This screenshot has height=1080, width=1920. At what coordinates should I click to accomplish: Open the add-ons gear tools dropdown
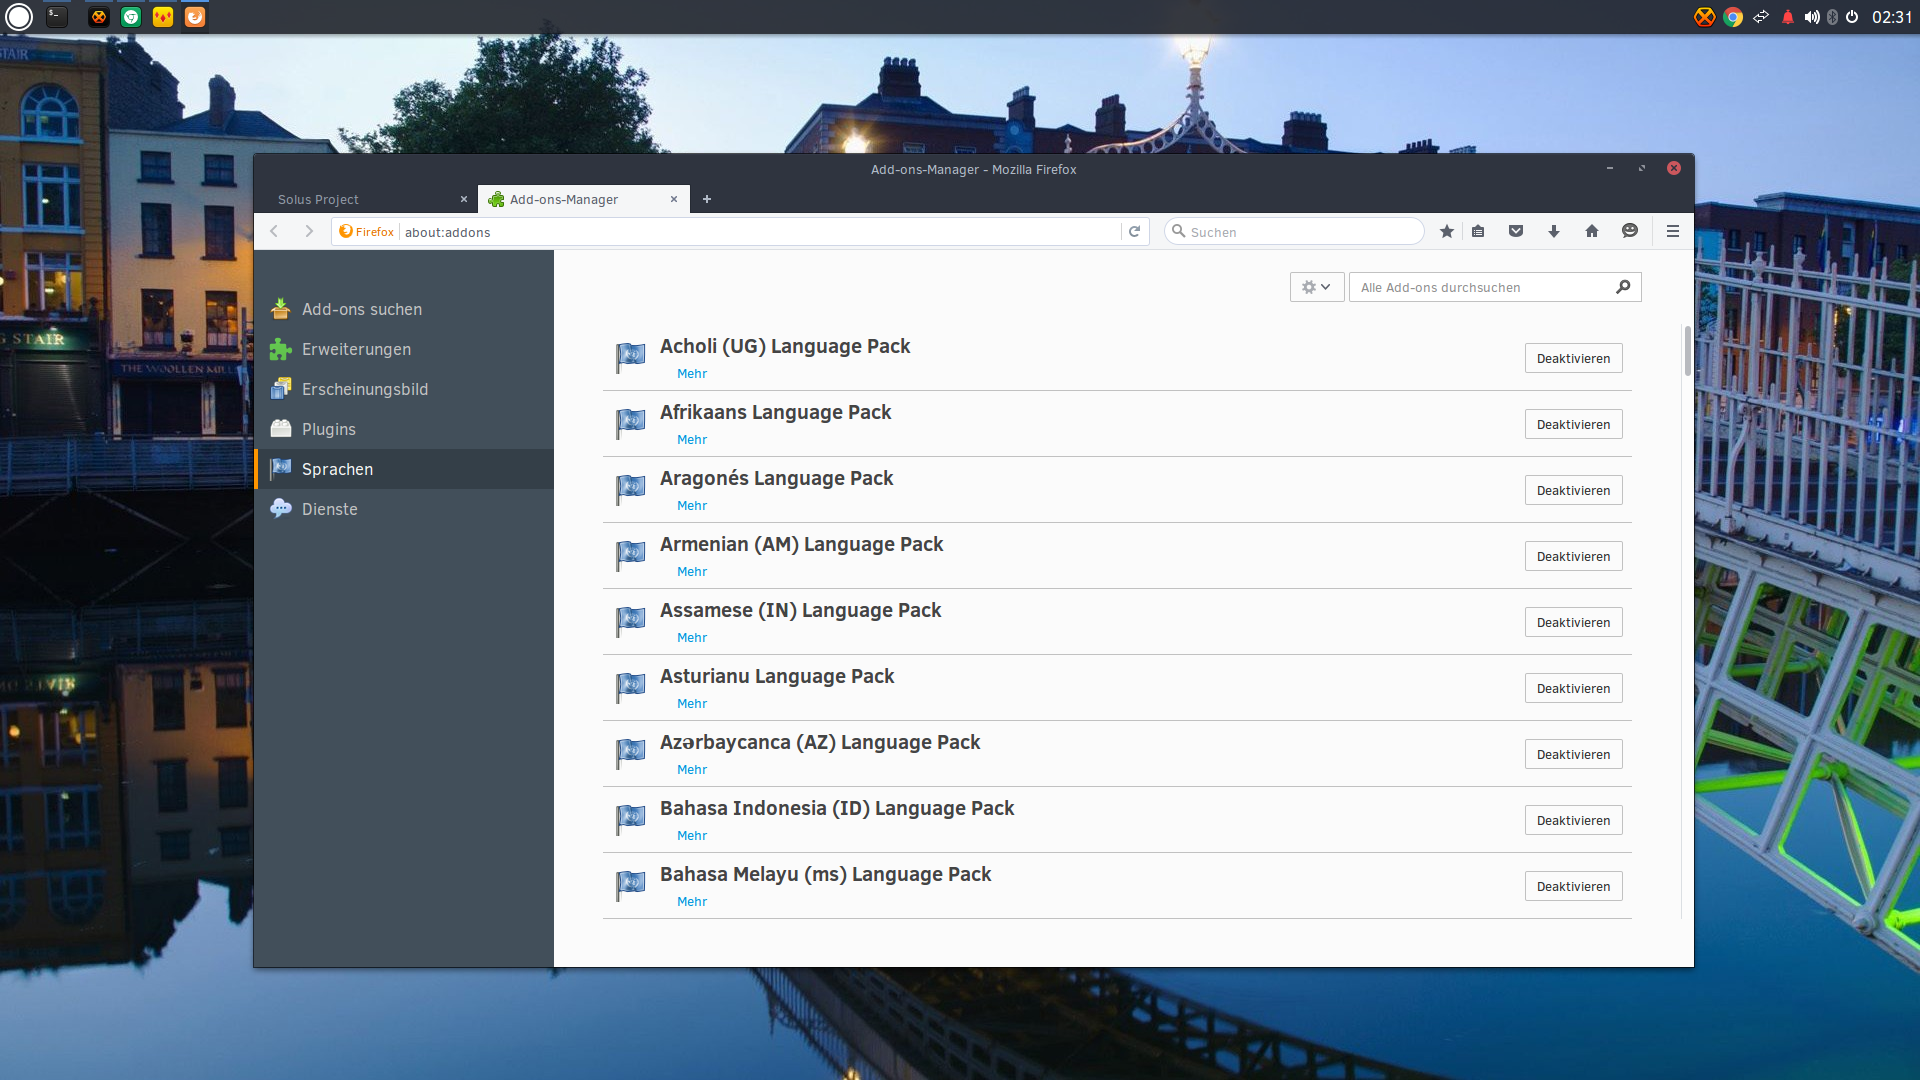point(1316,287)
